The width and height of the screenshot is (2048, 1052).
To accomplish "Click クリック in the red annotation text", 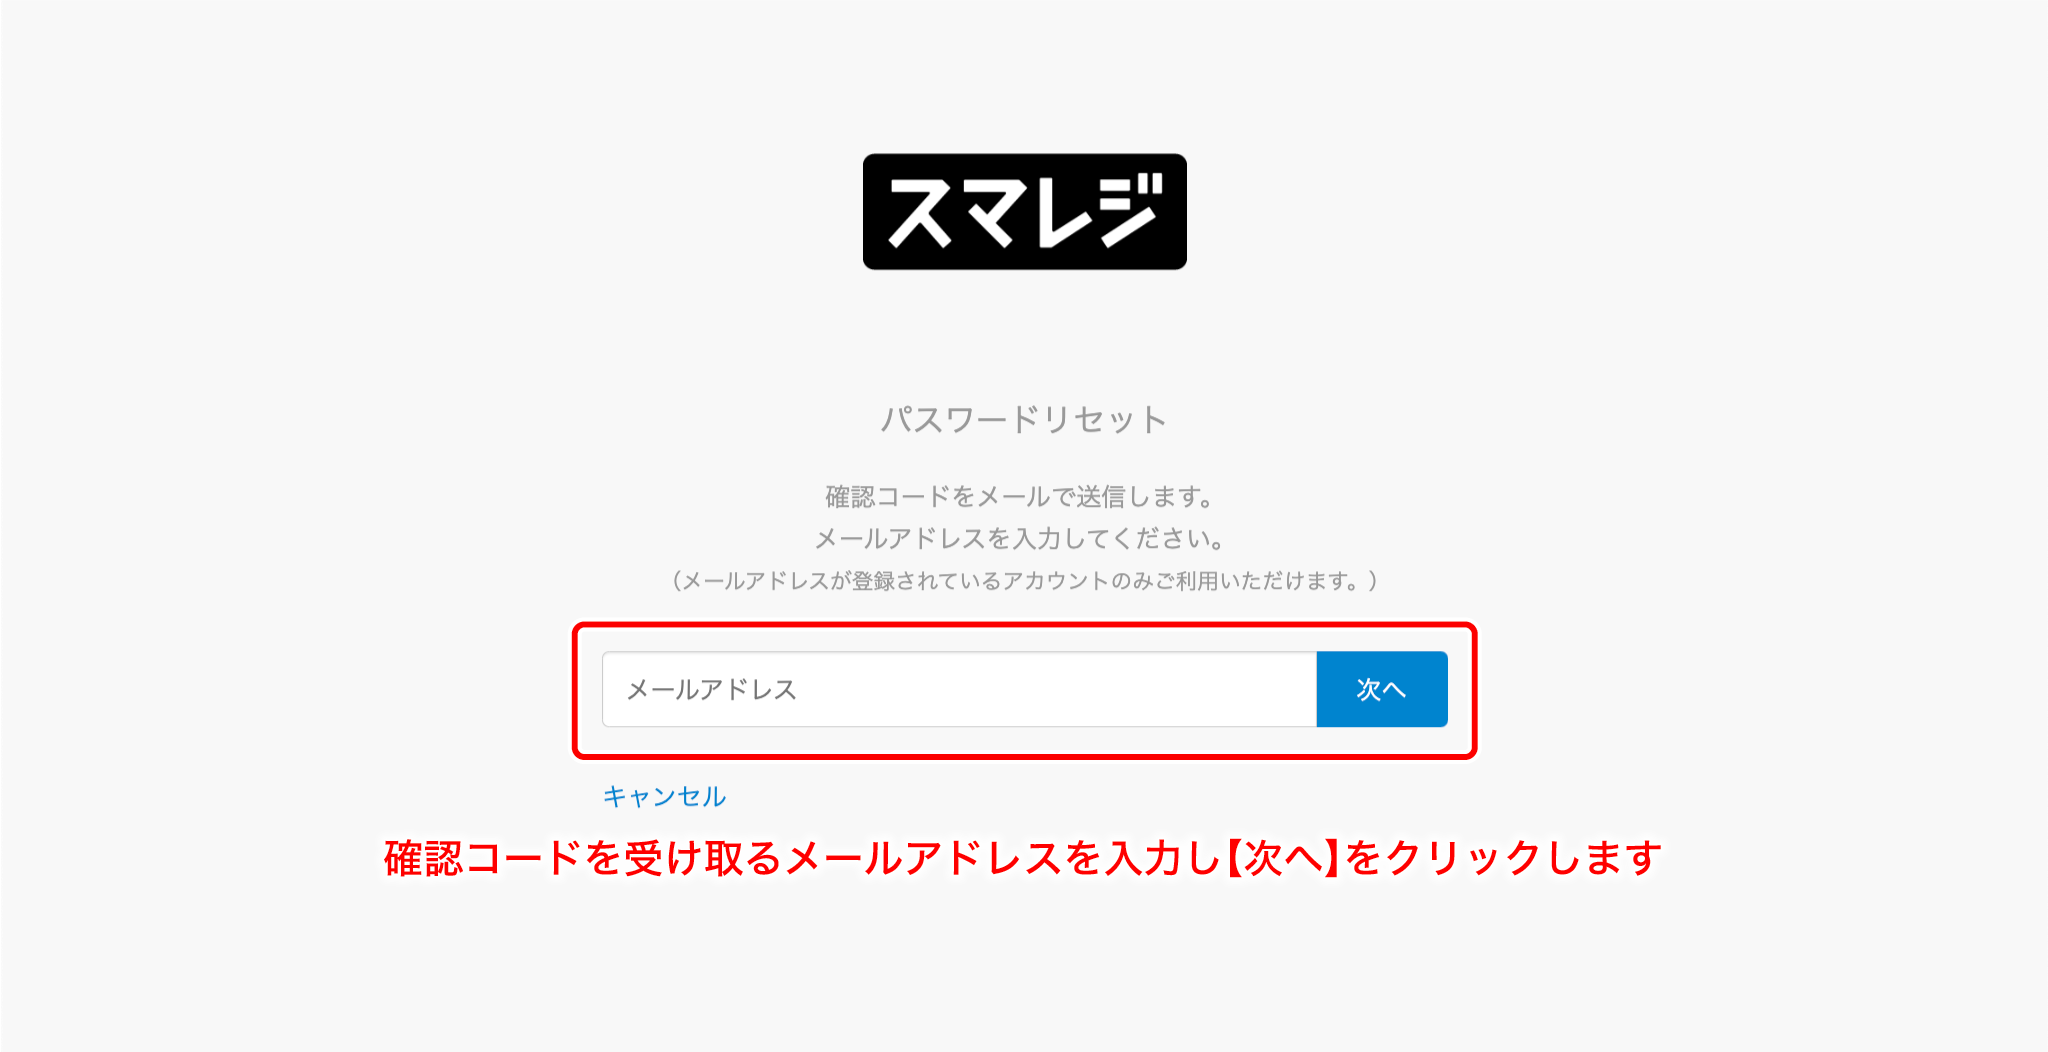I will pos(1463,858).
